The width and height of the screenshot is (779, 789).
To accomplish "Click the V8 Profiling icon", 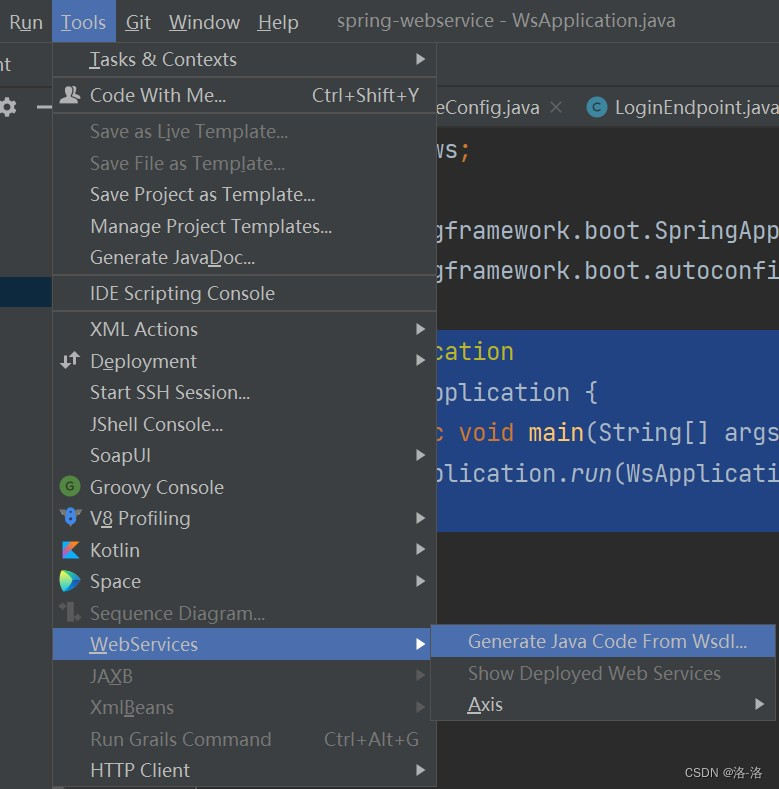I will click(x=70, y=517).
